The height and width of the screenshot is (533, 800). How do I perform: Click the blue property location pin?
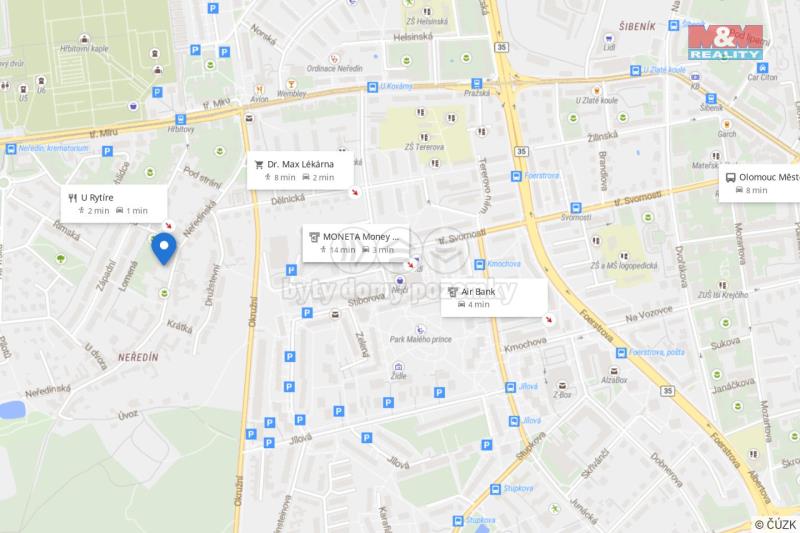164,248
